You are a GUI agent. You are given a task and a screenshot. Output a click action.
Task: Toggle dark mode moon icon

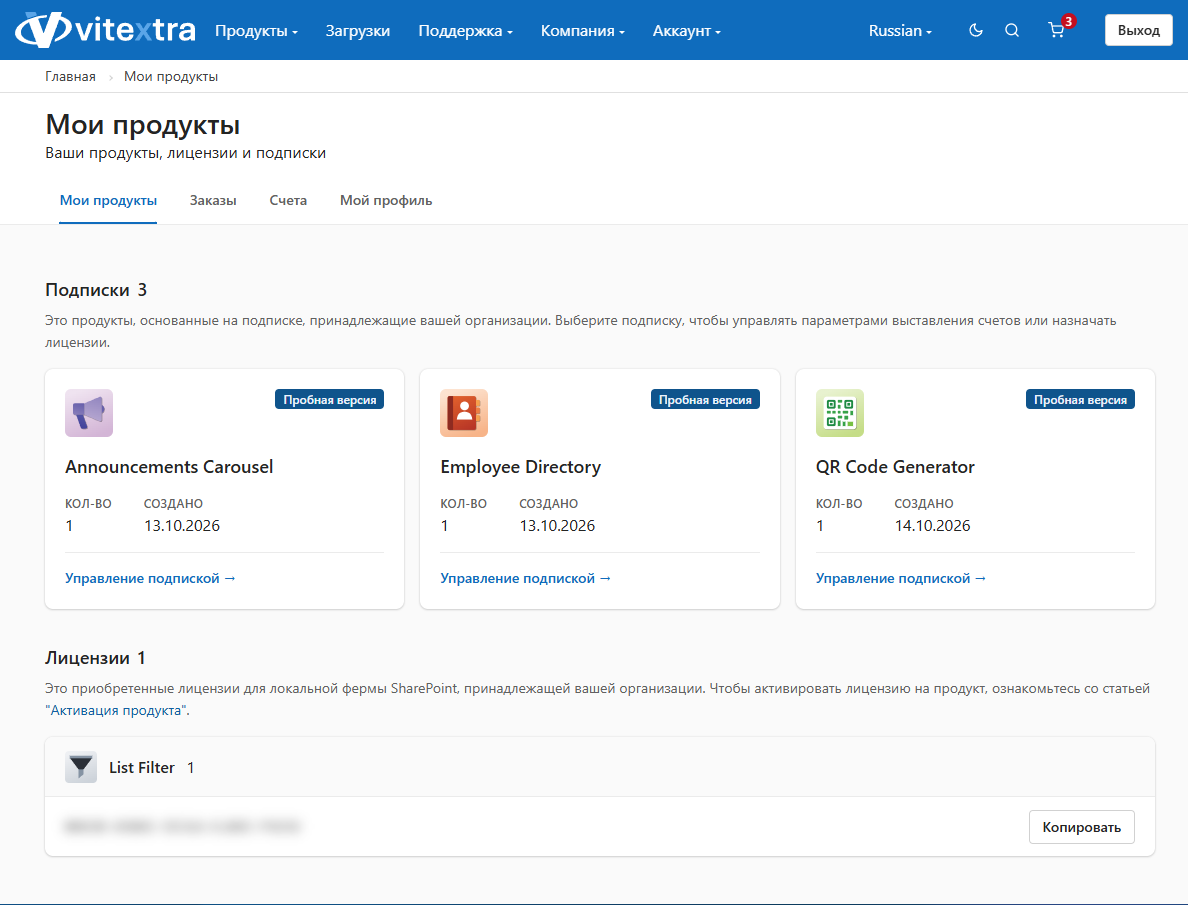coord(976,30)
